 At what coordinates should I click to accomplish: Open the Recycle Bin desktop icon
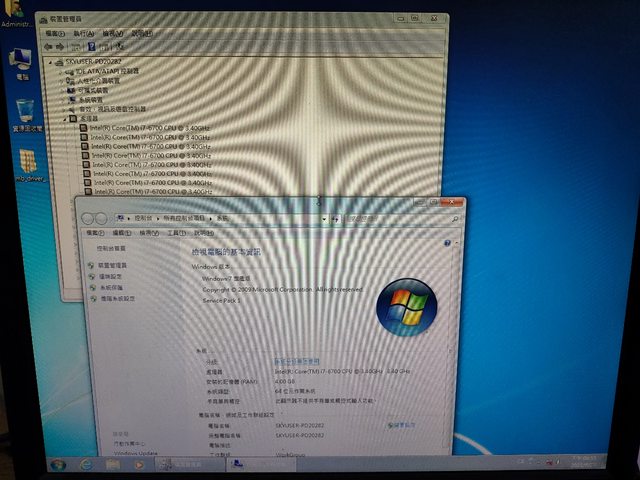tap(26, 110)
